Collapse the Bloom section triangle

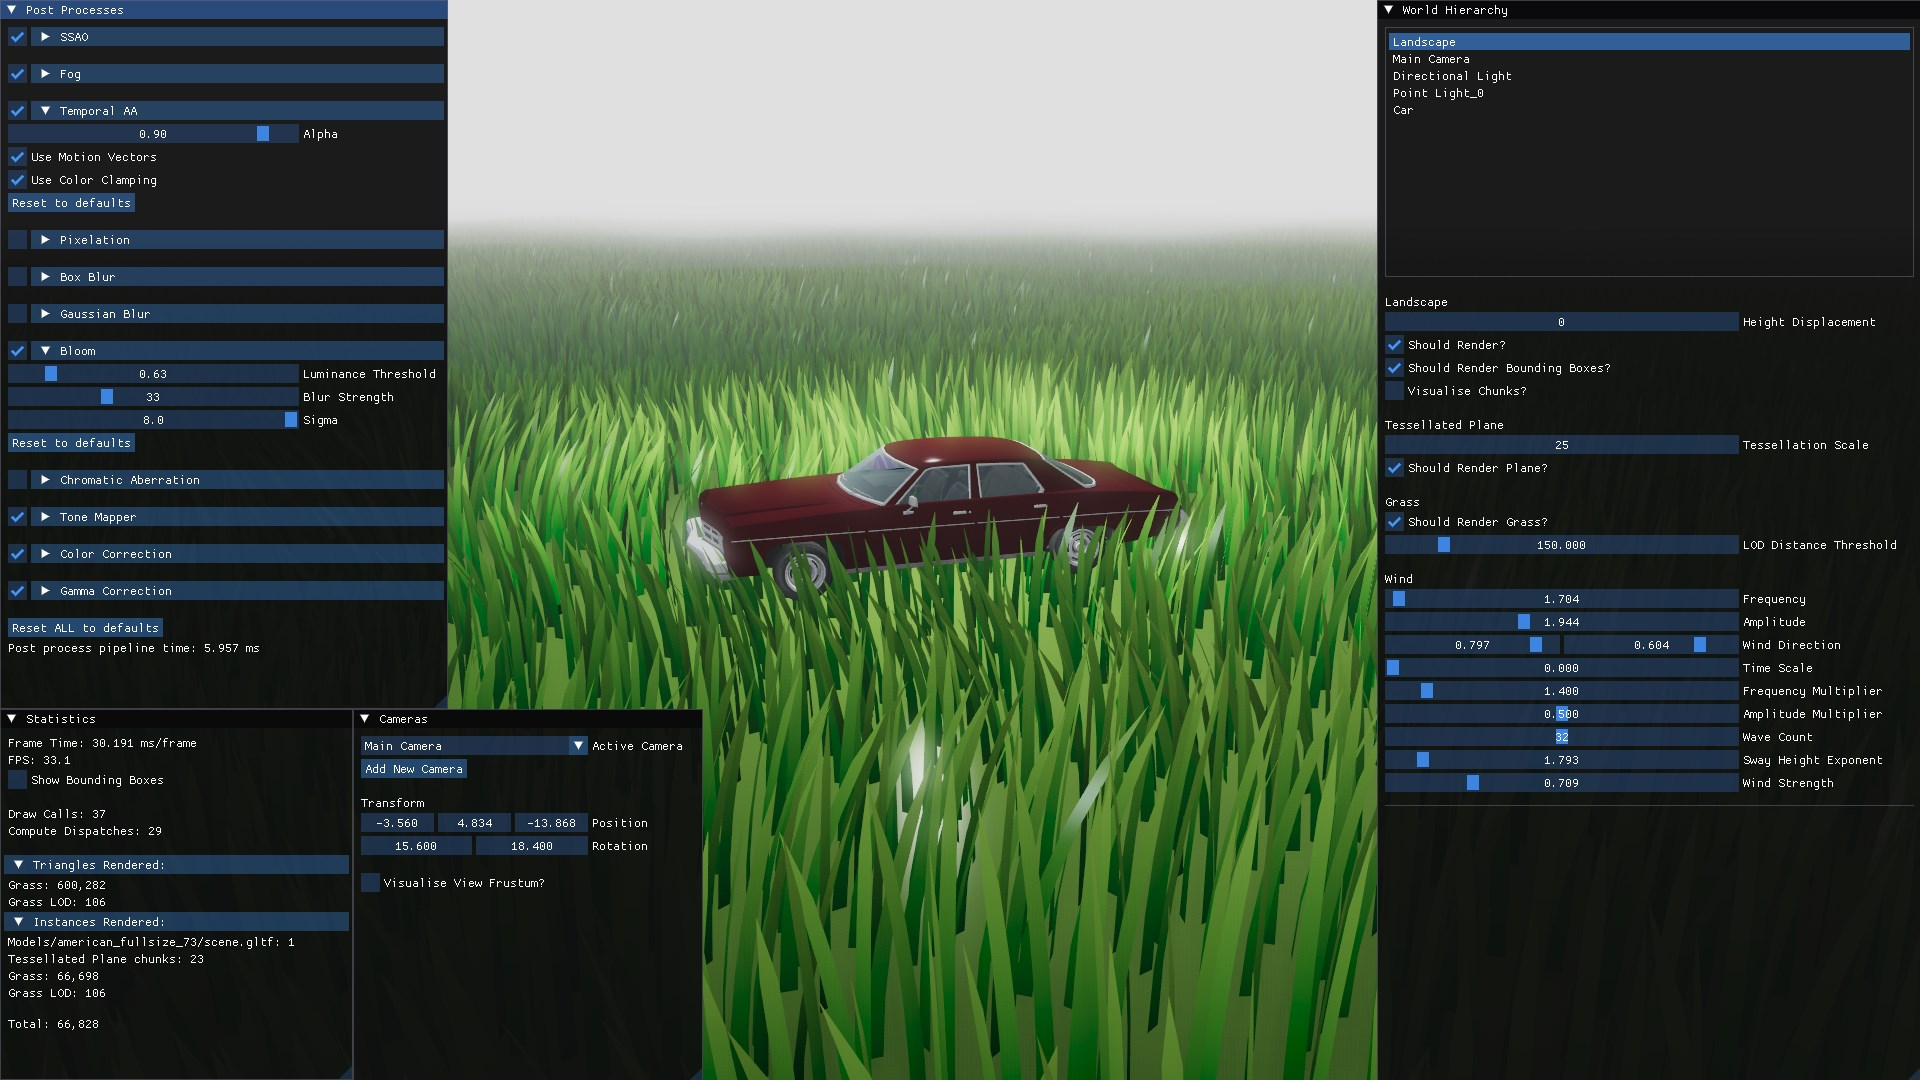coord(44,350)
